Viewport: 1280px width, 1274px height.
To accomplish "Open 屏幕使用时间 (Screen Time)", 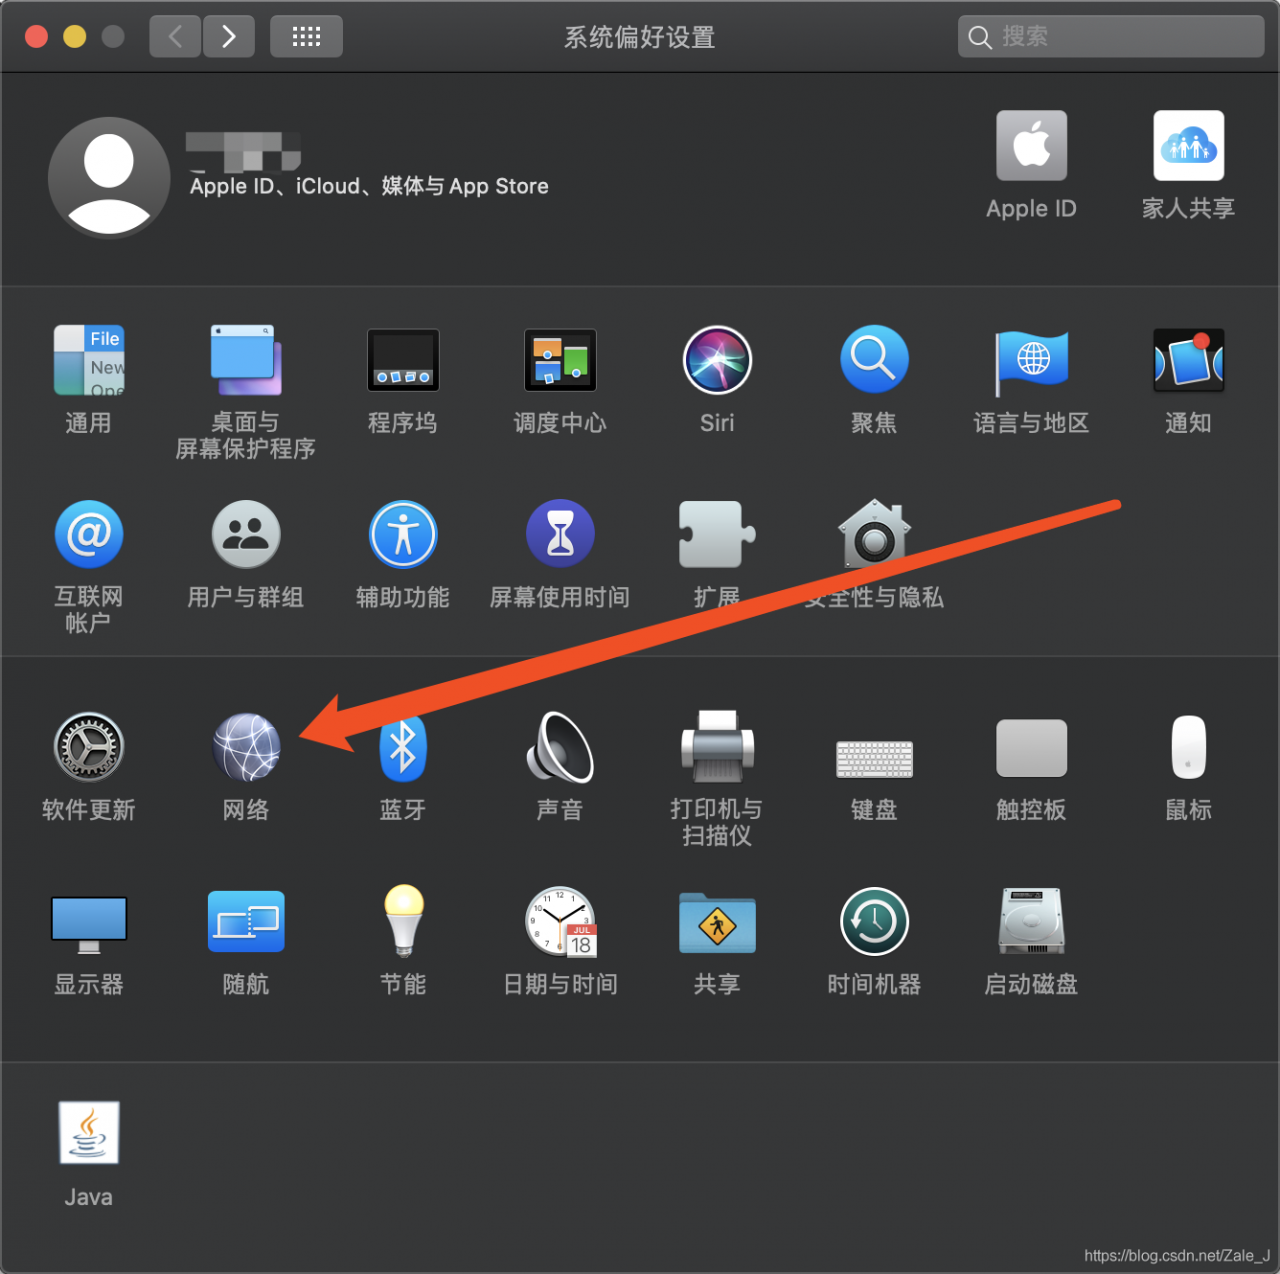I will 560,533.
